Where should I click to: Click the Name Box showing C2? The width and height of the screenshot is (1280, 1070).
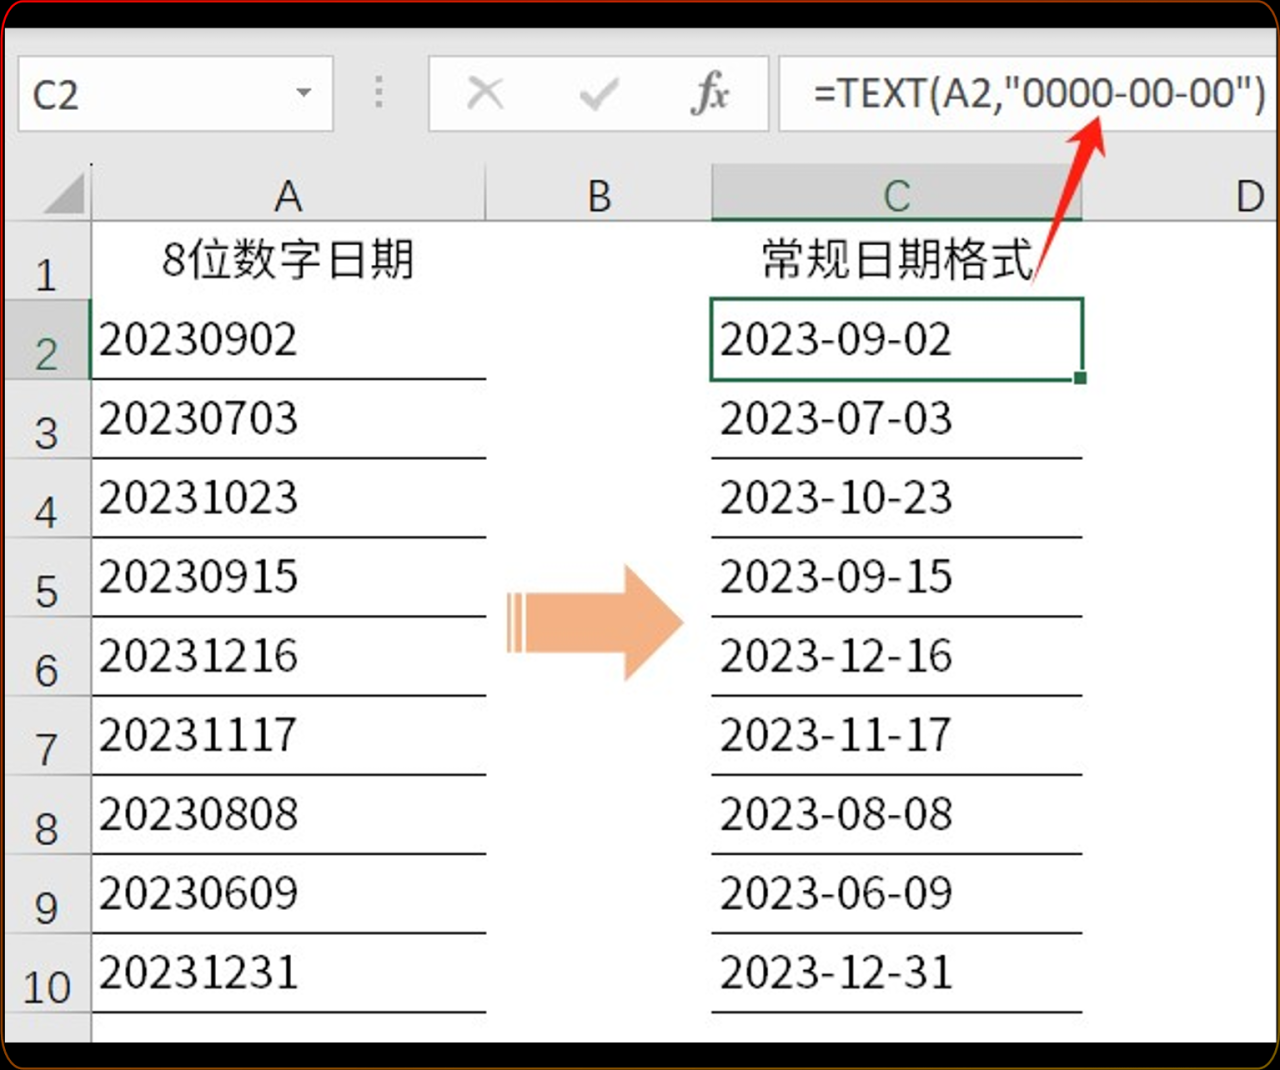[175, 94]
